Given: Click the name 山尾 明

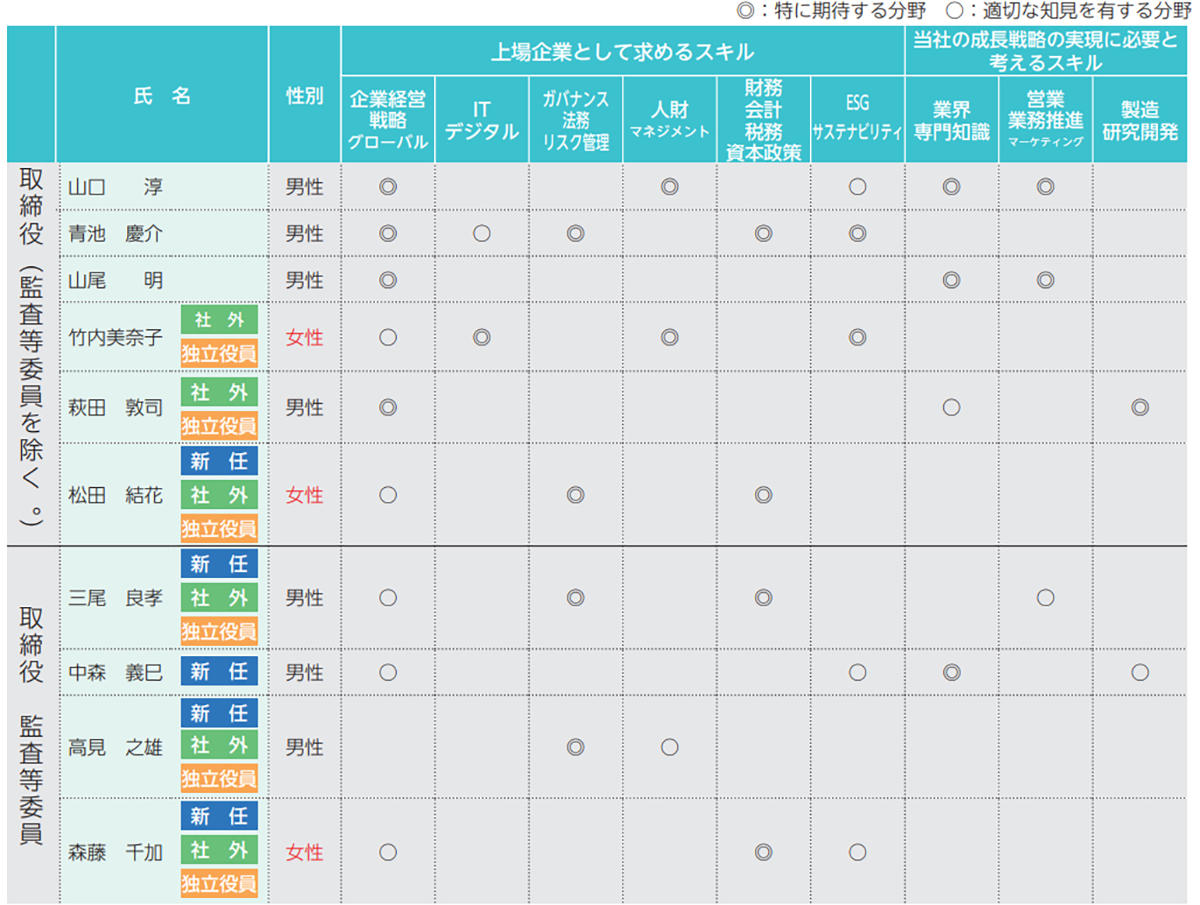Looking at the screenshot, I should click(x=116, y=280).
